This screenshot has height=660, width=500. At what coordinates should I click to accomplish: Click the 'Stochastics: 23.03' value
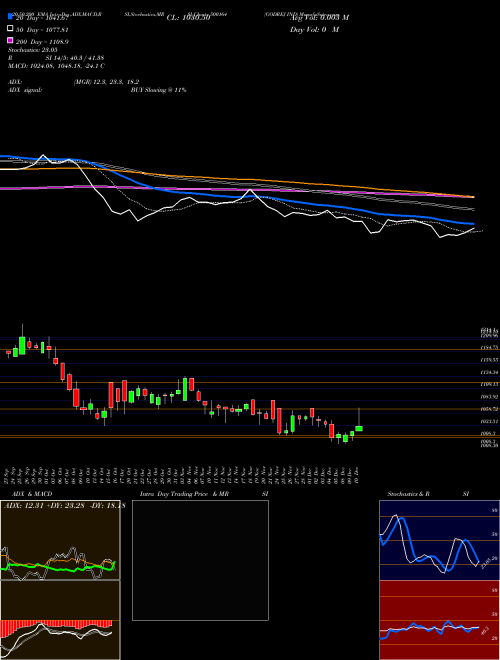pyautogui.click(x=32, y=50)
